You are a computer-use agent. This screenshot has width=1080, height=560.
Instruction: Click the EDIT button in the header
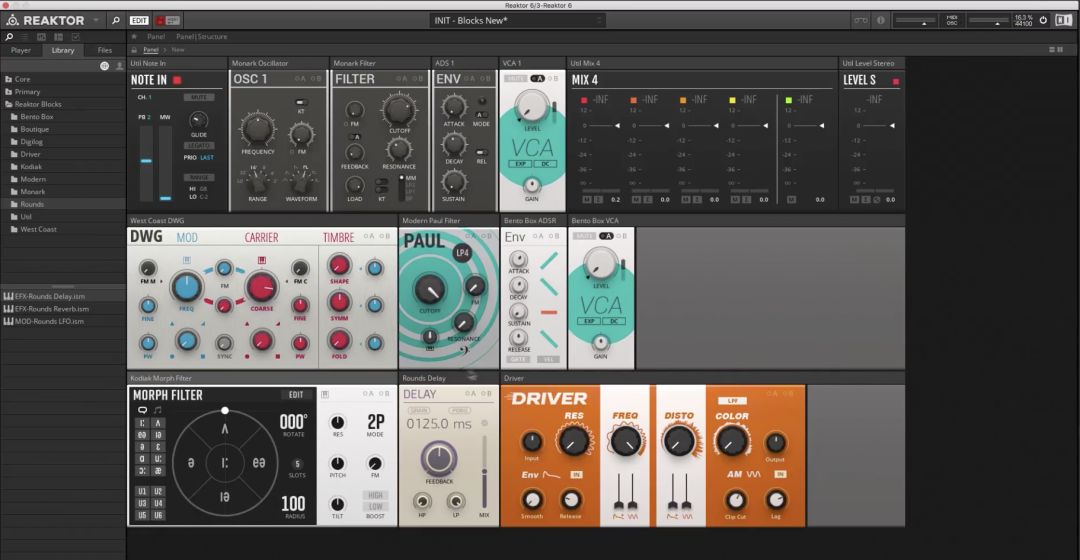click(x=139, y=21)
